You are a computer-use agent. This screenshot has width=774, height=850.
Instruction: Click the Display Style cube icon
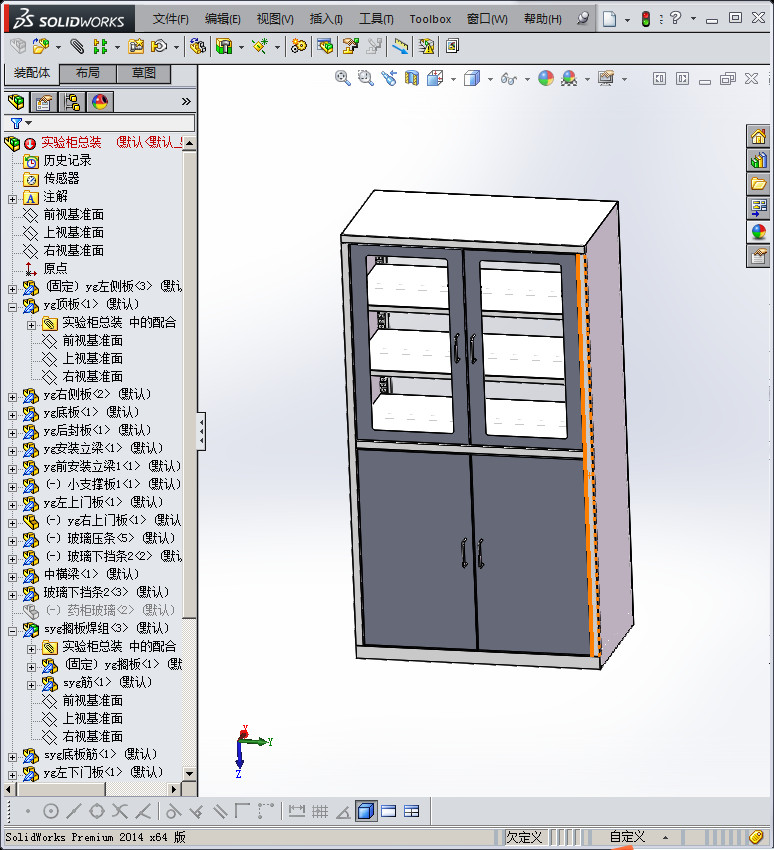[472, 79]
